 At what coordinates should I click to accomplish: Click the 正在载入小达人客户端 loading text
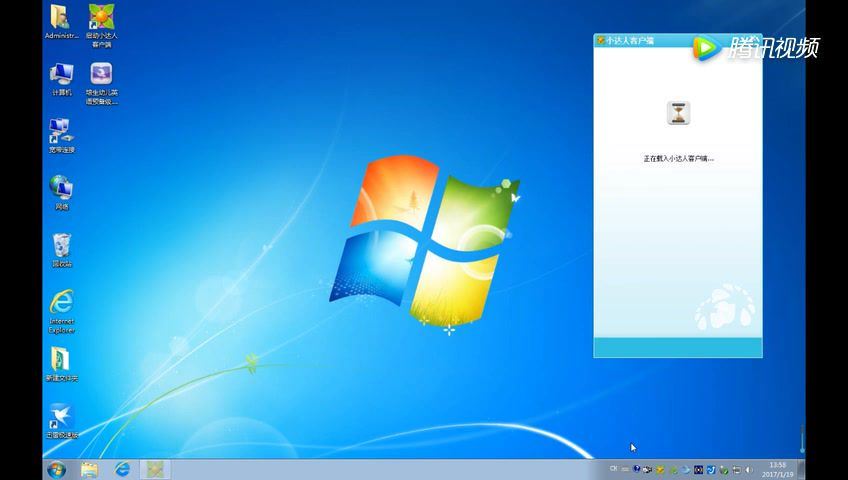[678, 158]
